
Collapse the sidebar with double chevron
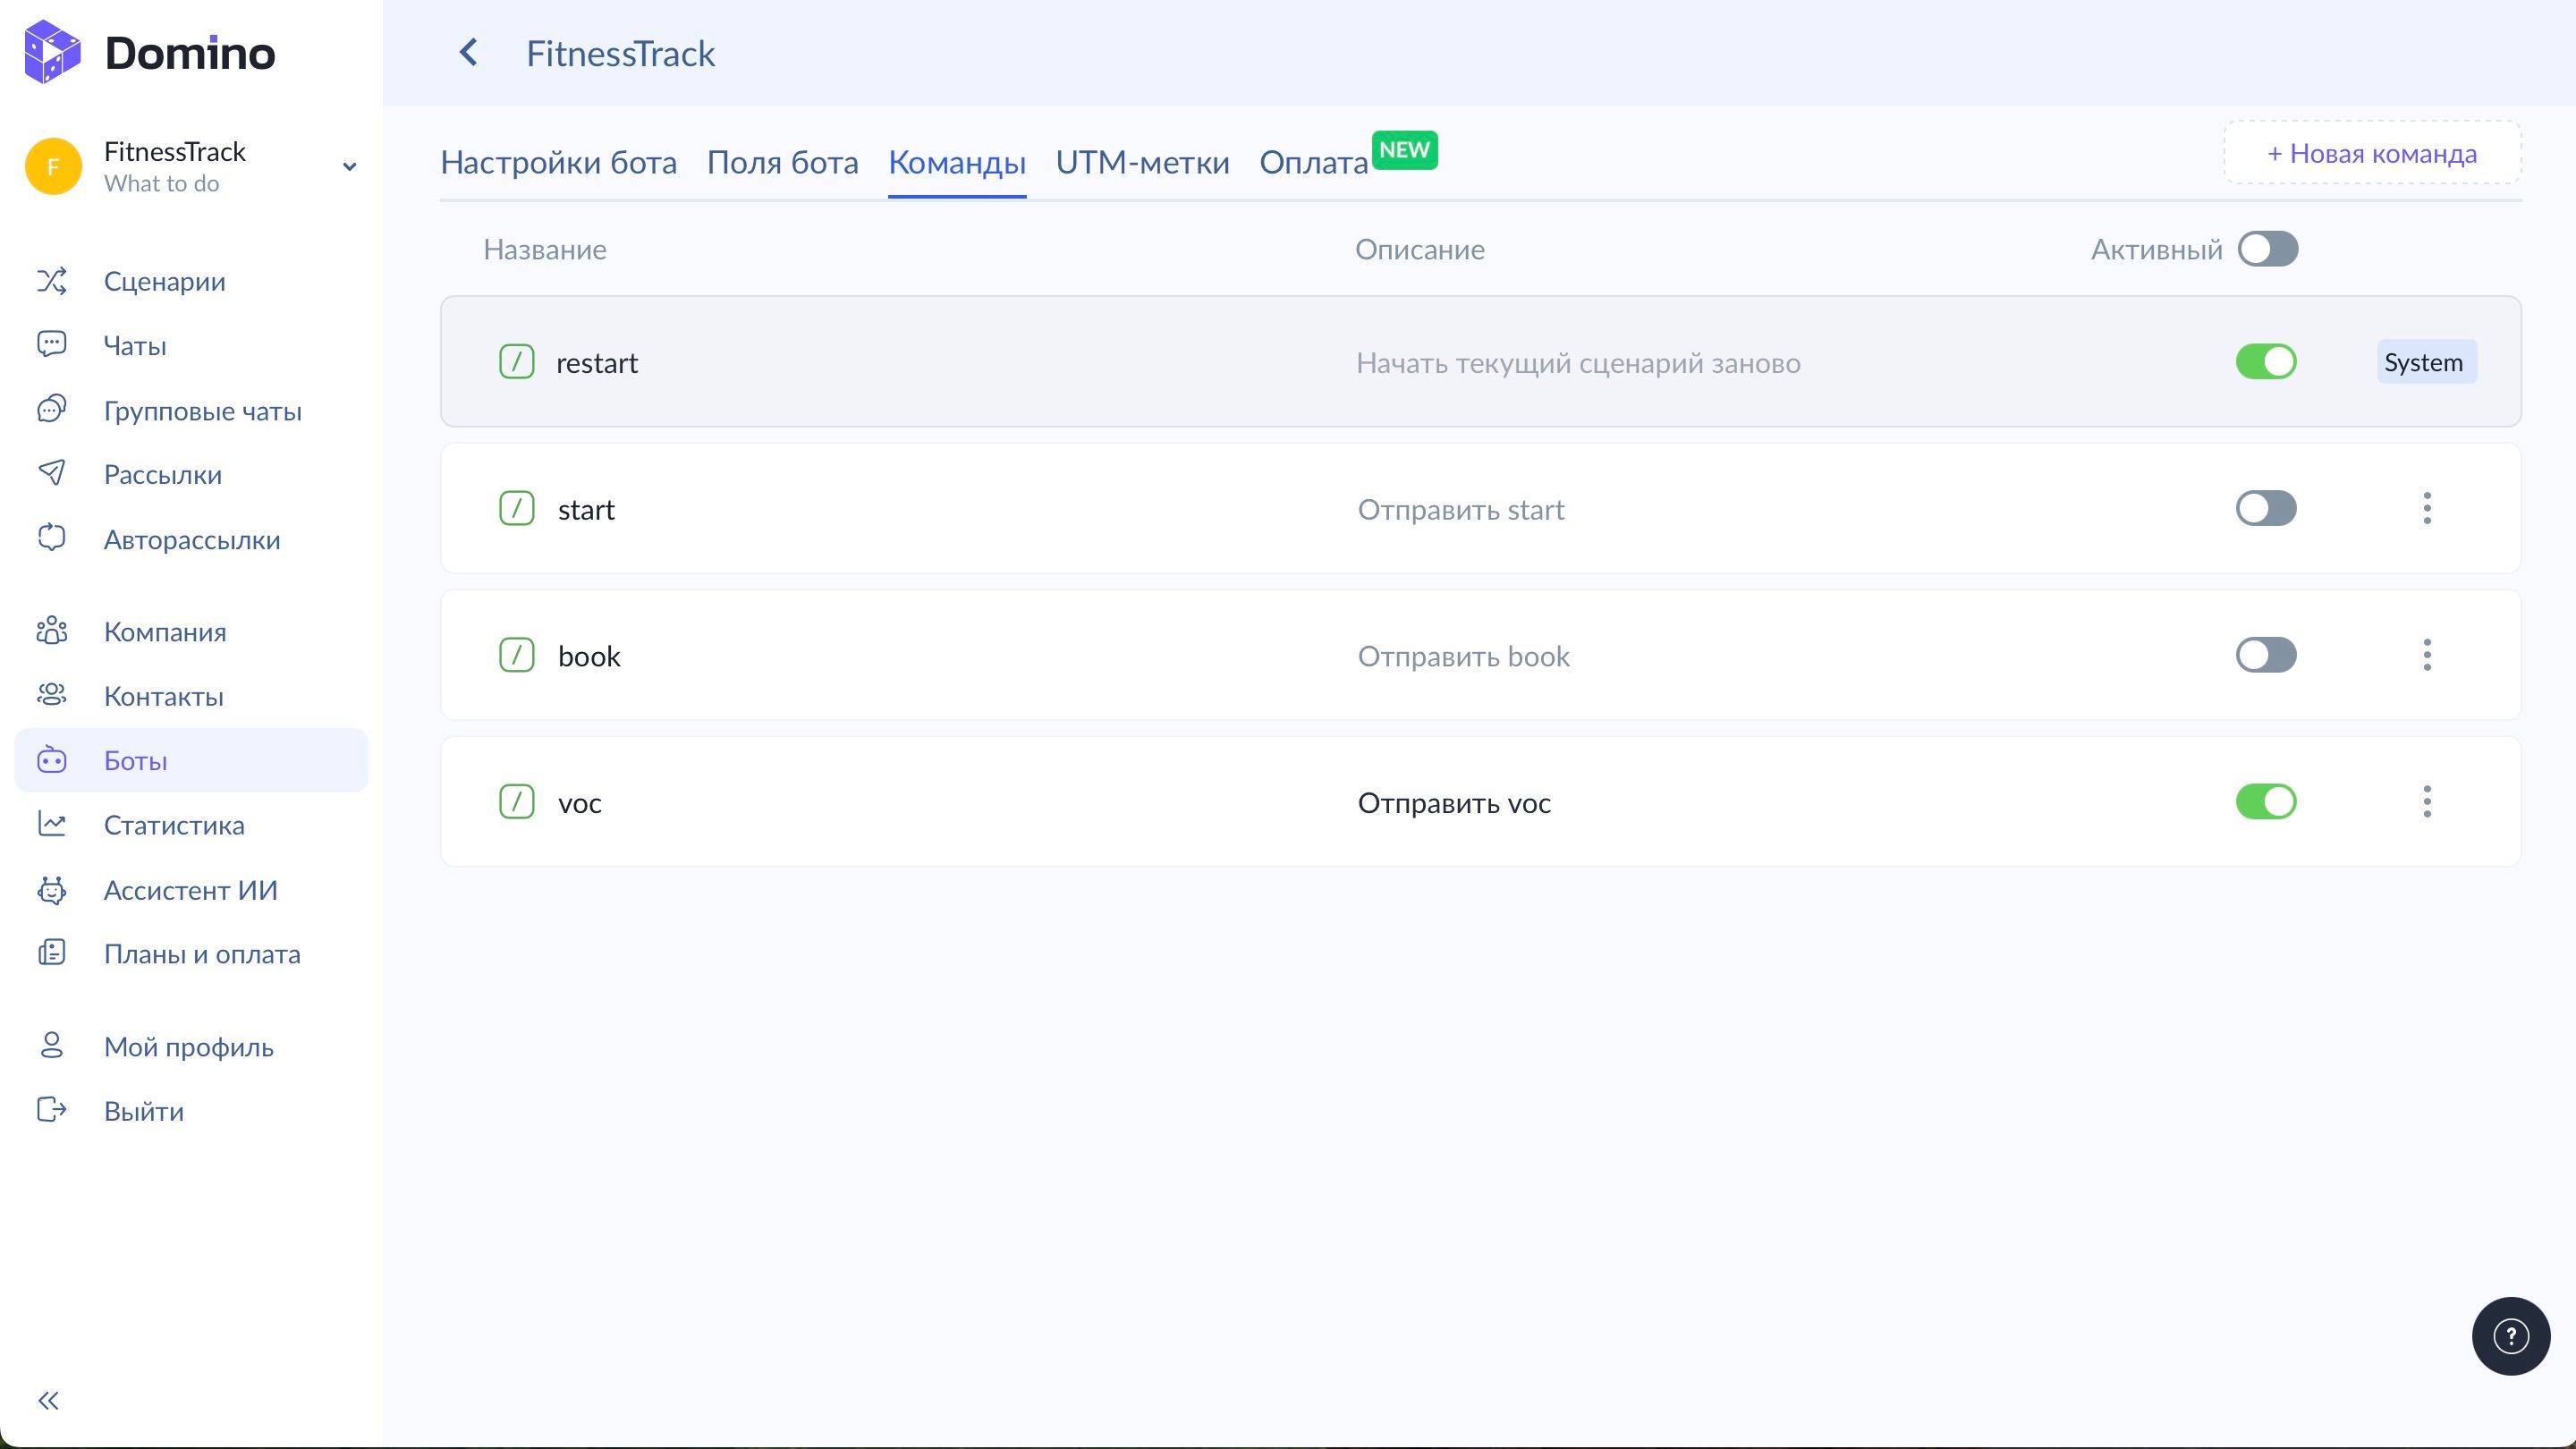click(x=48, y=1400)
